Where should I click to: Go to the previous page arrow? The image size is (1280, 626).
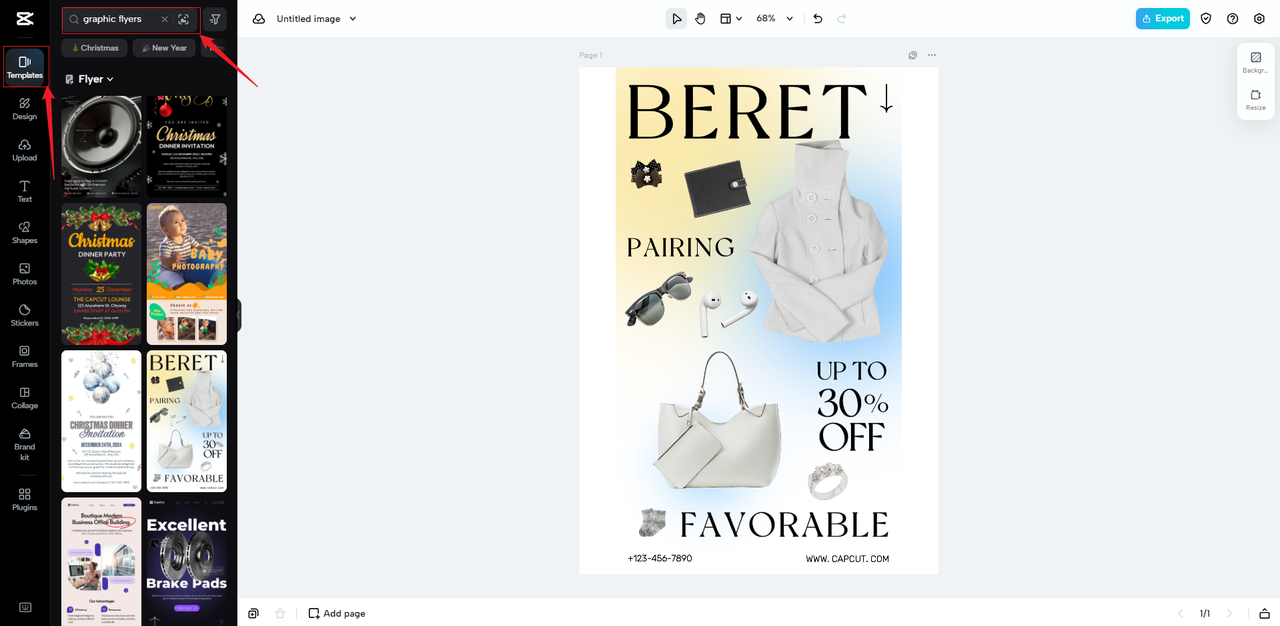1180,613
